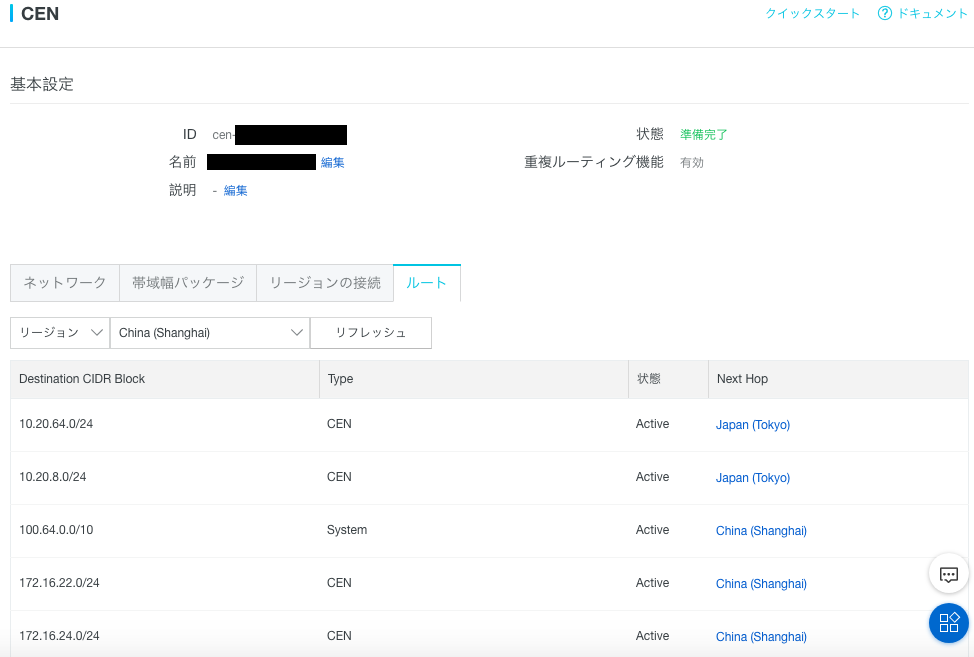This screenshot has width=974, height=657.
Task: Switch to the ネットワーク tab
Action: (x=65, y=283)
